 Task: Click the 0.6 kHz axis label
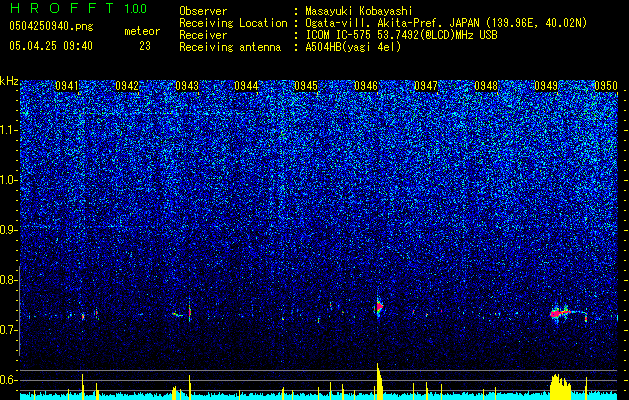(x=9, y=380)
